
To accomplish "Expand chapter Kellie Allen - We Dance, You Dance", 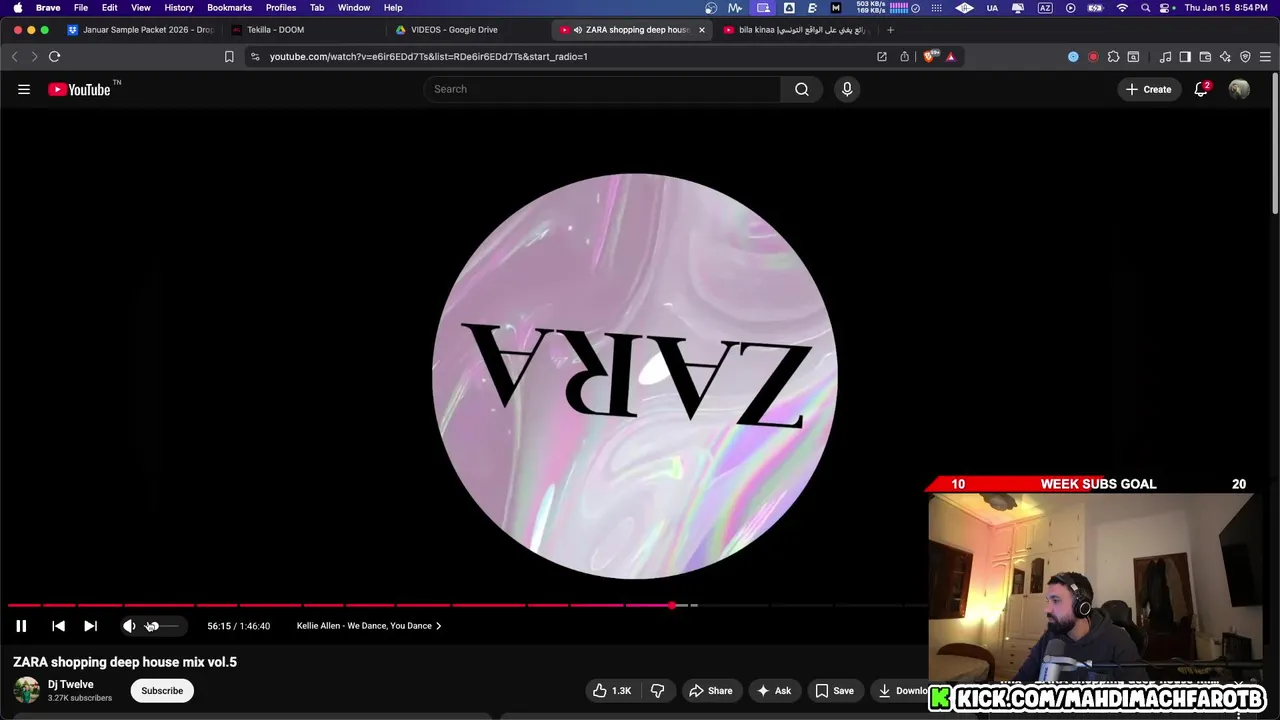I will tap(369, 626).
